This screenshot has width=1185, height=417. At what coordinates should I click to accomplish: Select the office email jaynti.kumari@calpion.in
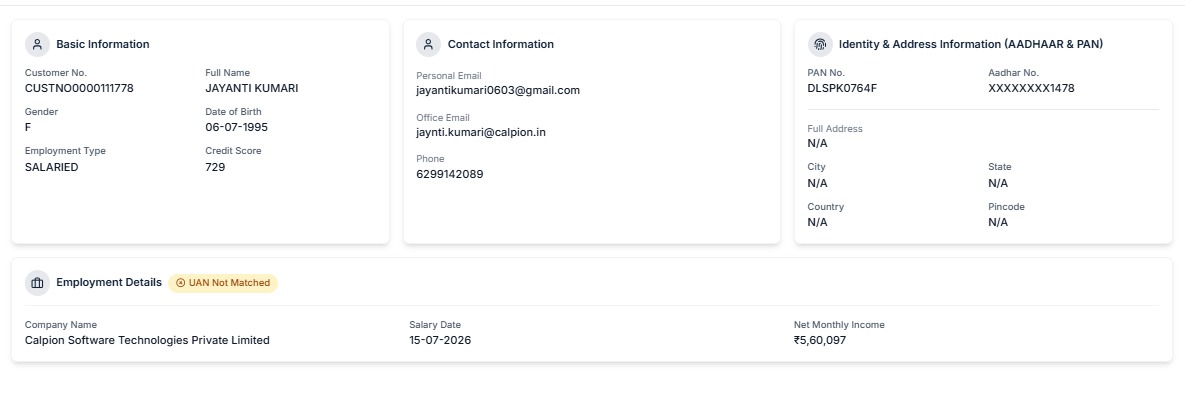[x=481, y=132]
